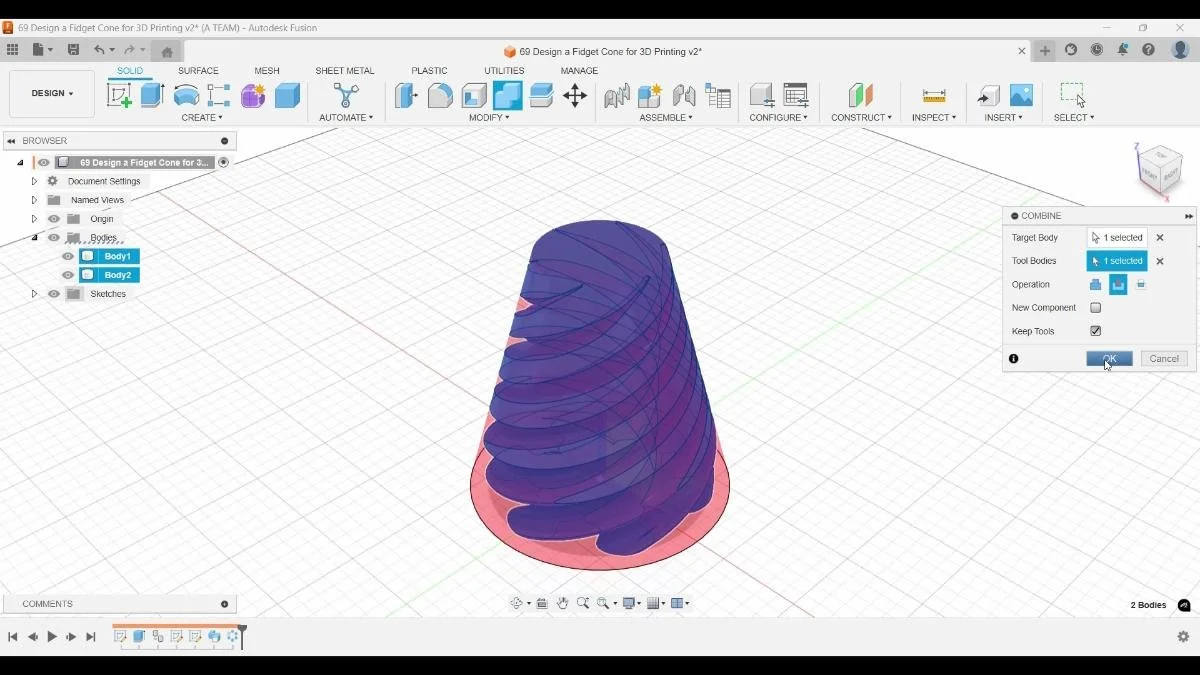Open the timeline settings gear

[1183, 637]
